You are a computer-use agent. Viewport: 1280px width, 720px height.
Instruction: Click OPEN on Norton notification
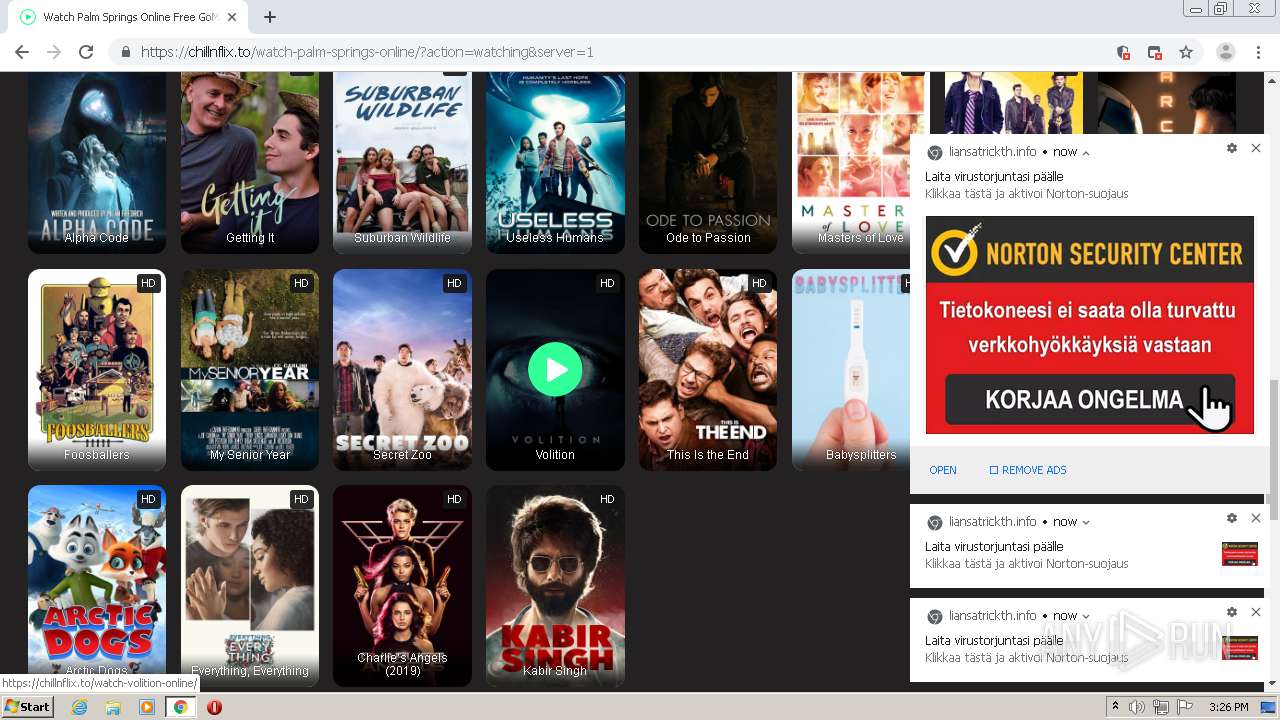point(943,470)
